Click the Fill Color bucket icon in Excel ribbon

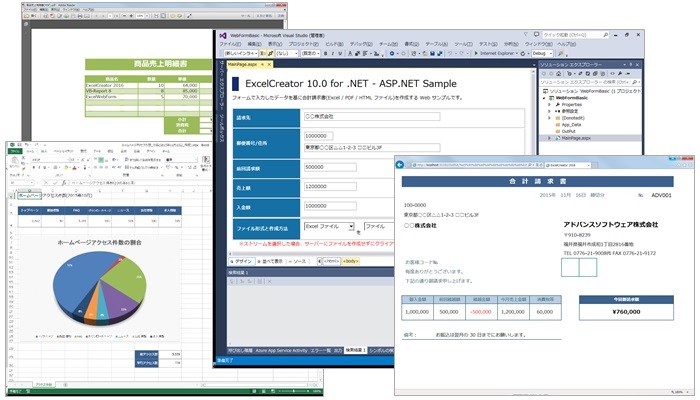[66, 167]
